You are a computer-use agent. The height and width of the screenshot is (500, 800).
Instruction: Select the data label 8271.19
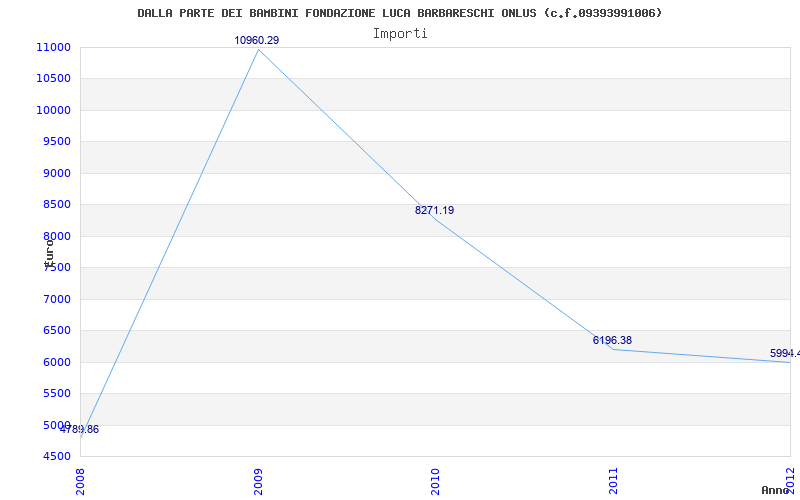pyautogui.click(x=434, y=210)
